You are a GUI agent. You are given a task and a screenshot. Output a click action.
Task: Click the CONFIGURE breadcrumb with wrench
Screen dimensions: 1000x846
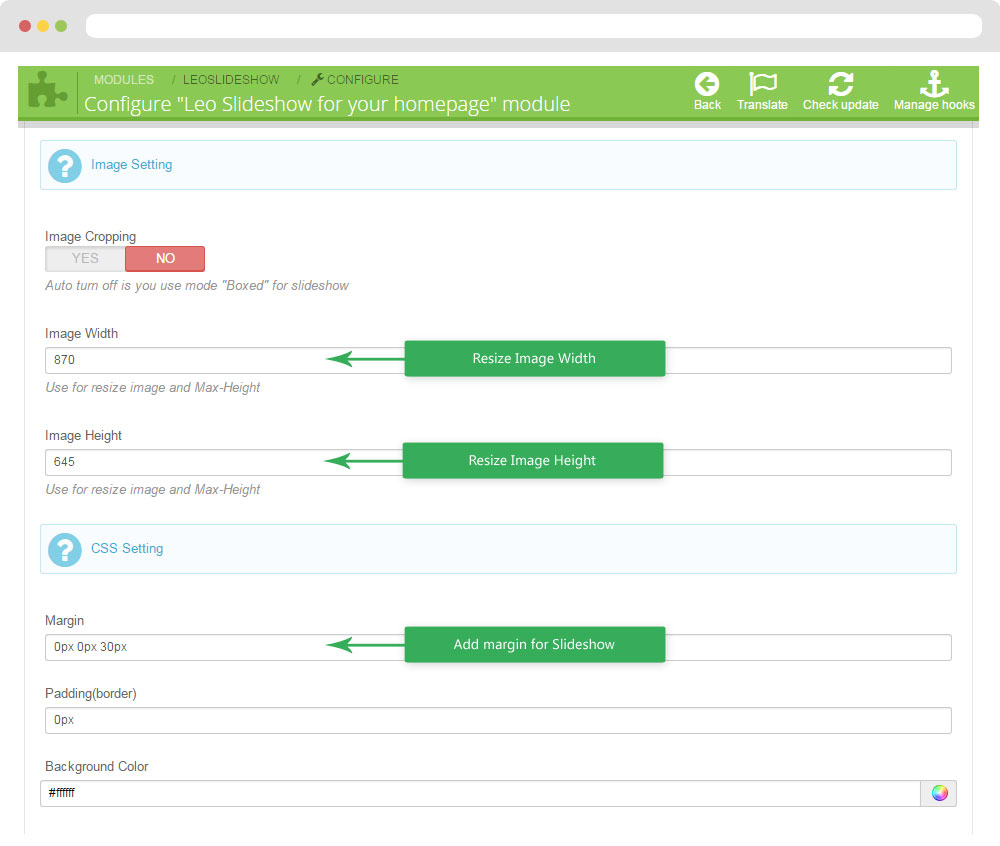(x=355, y=80)
